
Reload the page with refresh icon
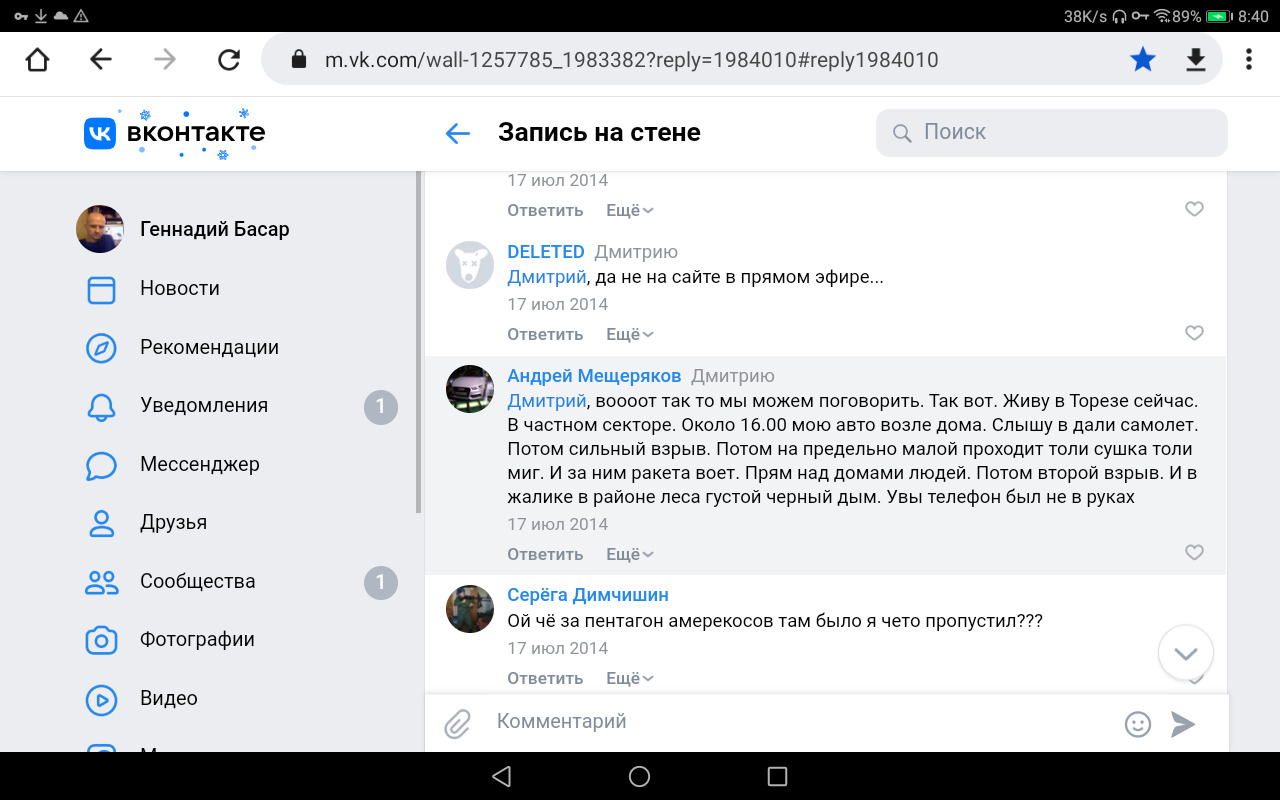point(229,60)
